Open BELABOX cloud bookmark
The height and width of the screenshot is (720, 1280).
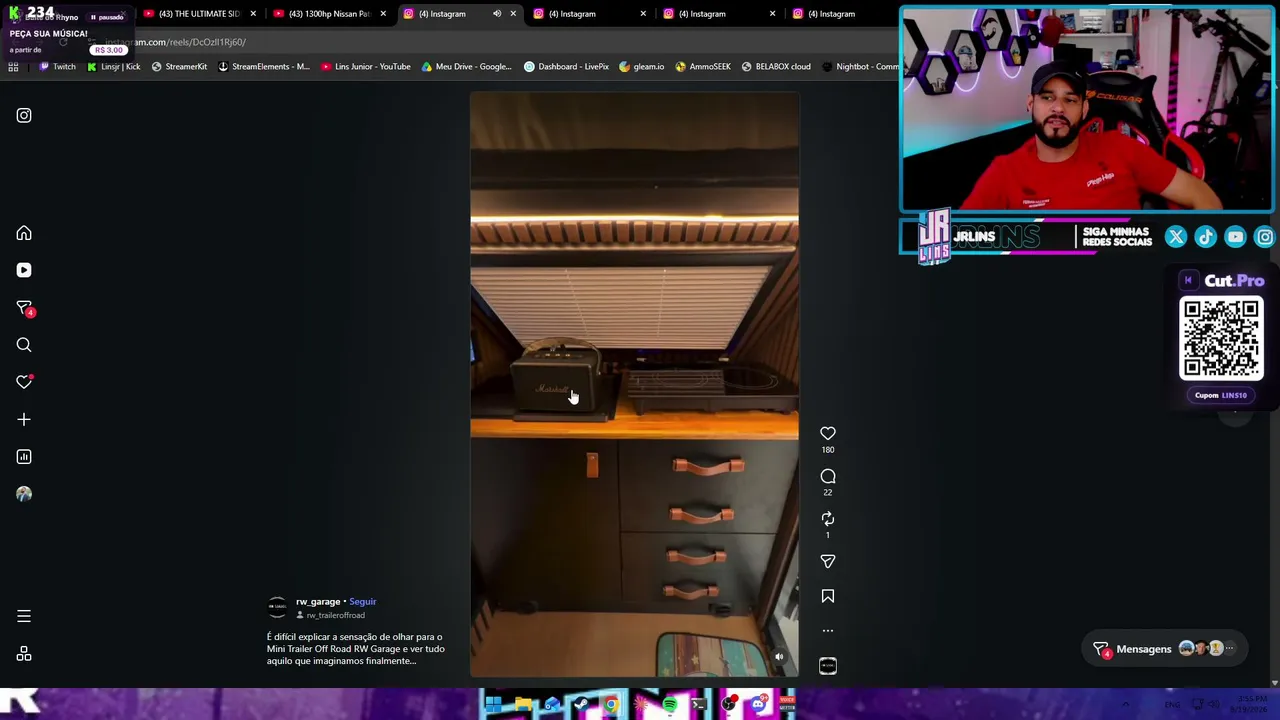pos(776,67)
